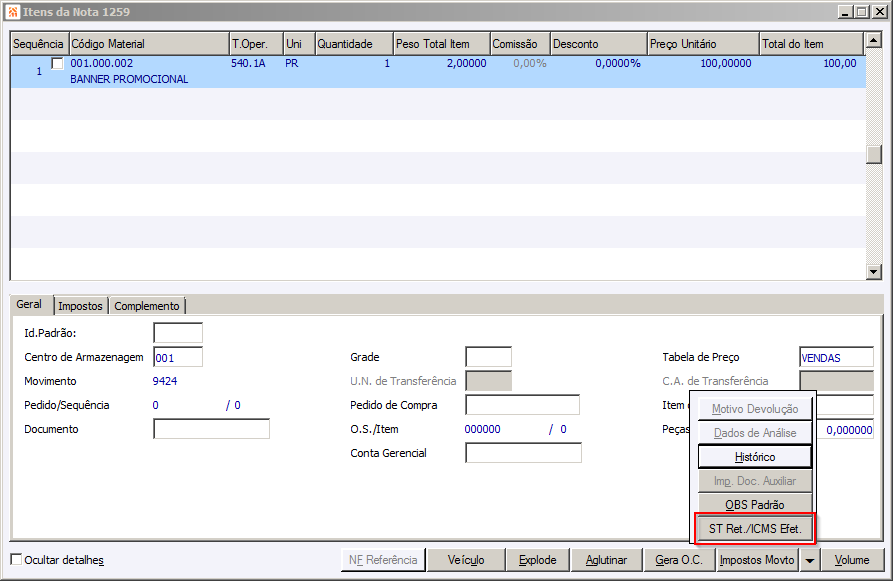Click the Uni column header
The image size is (893, 581).
click(x=299, y=44)
